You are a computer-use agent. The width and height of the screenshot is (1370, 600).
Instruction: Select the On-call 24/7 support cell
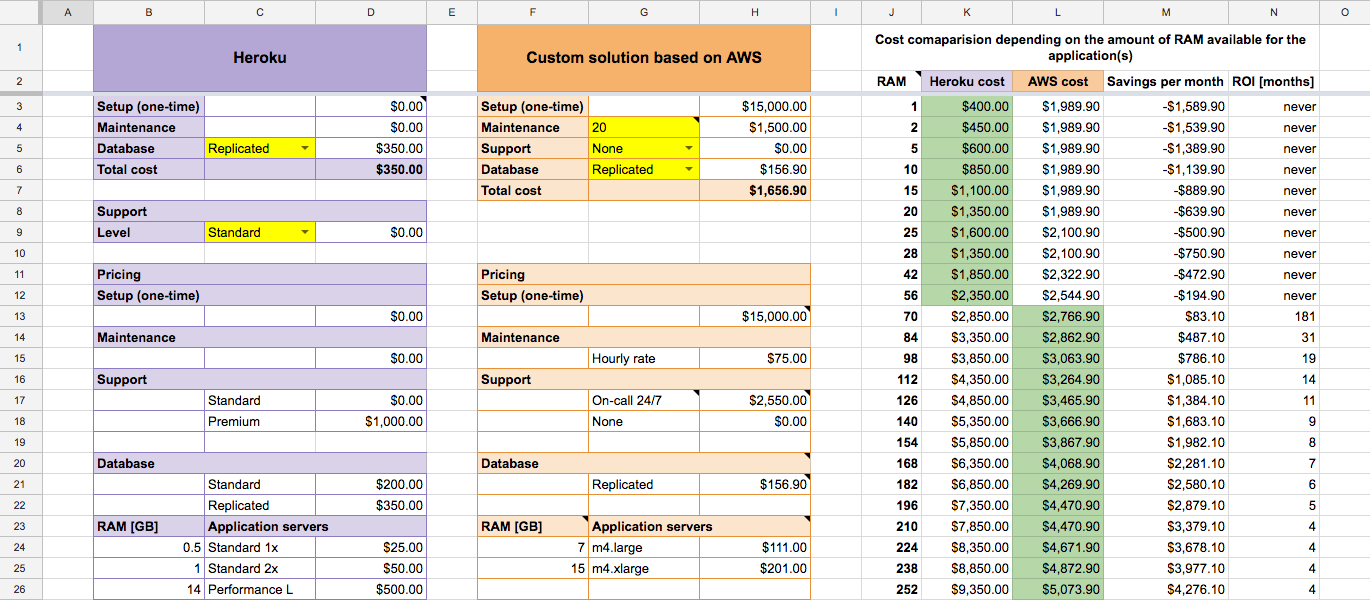[643, 400]
